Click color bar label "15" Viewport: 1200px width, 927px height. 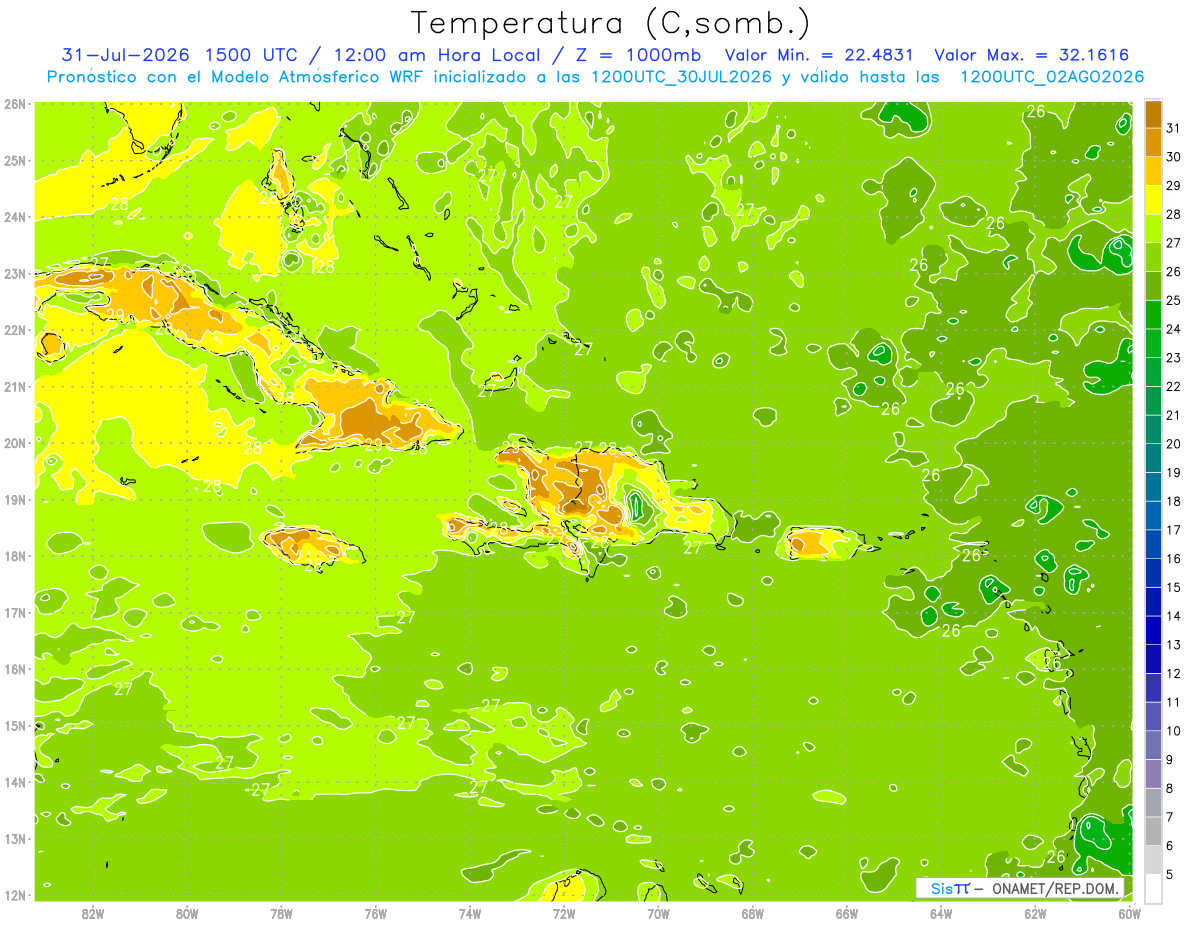1174,587
